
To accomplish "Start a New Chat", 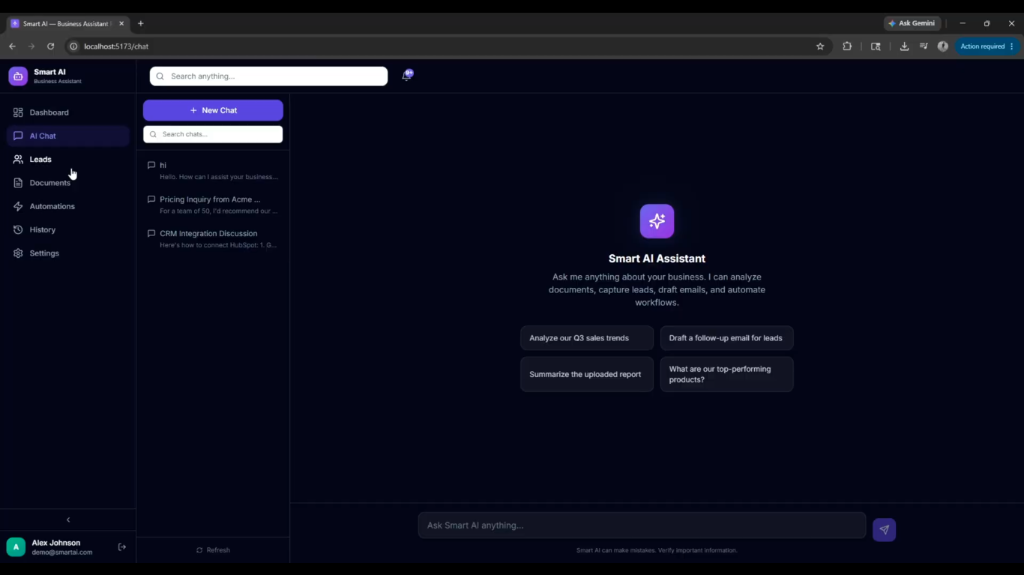I will [213, 110].
